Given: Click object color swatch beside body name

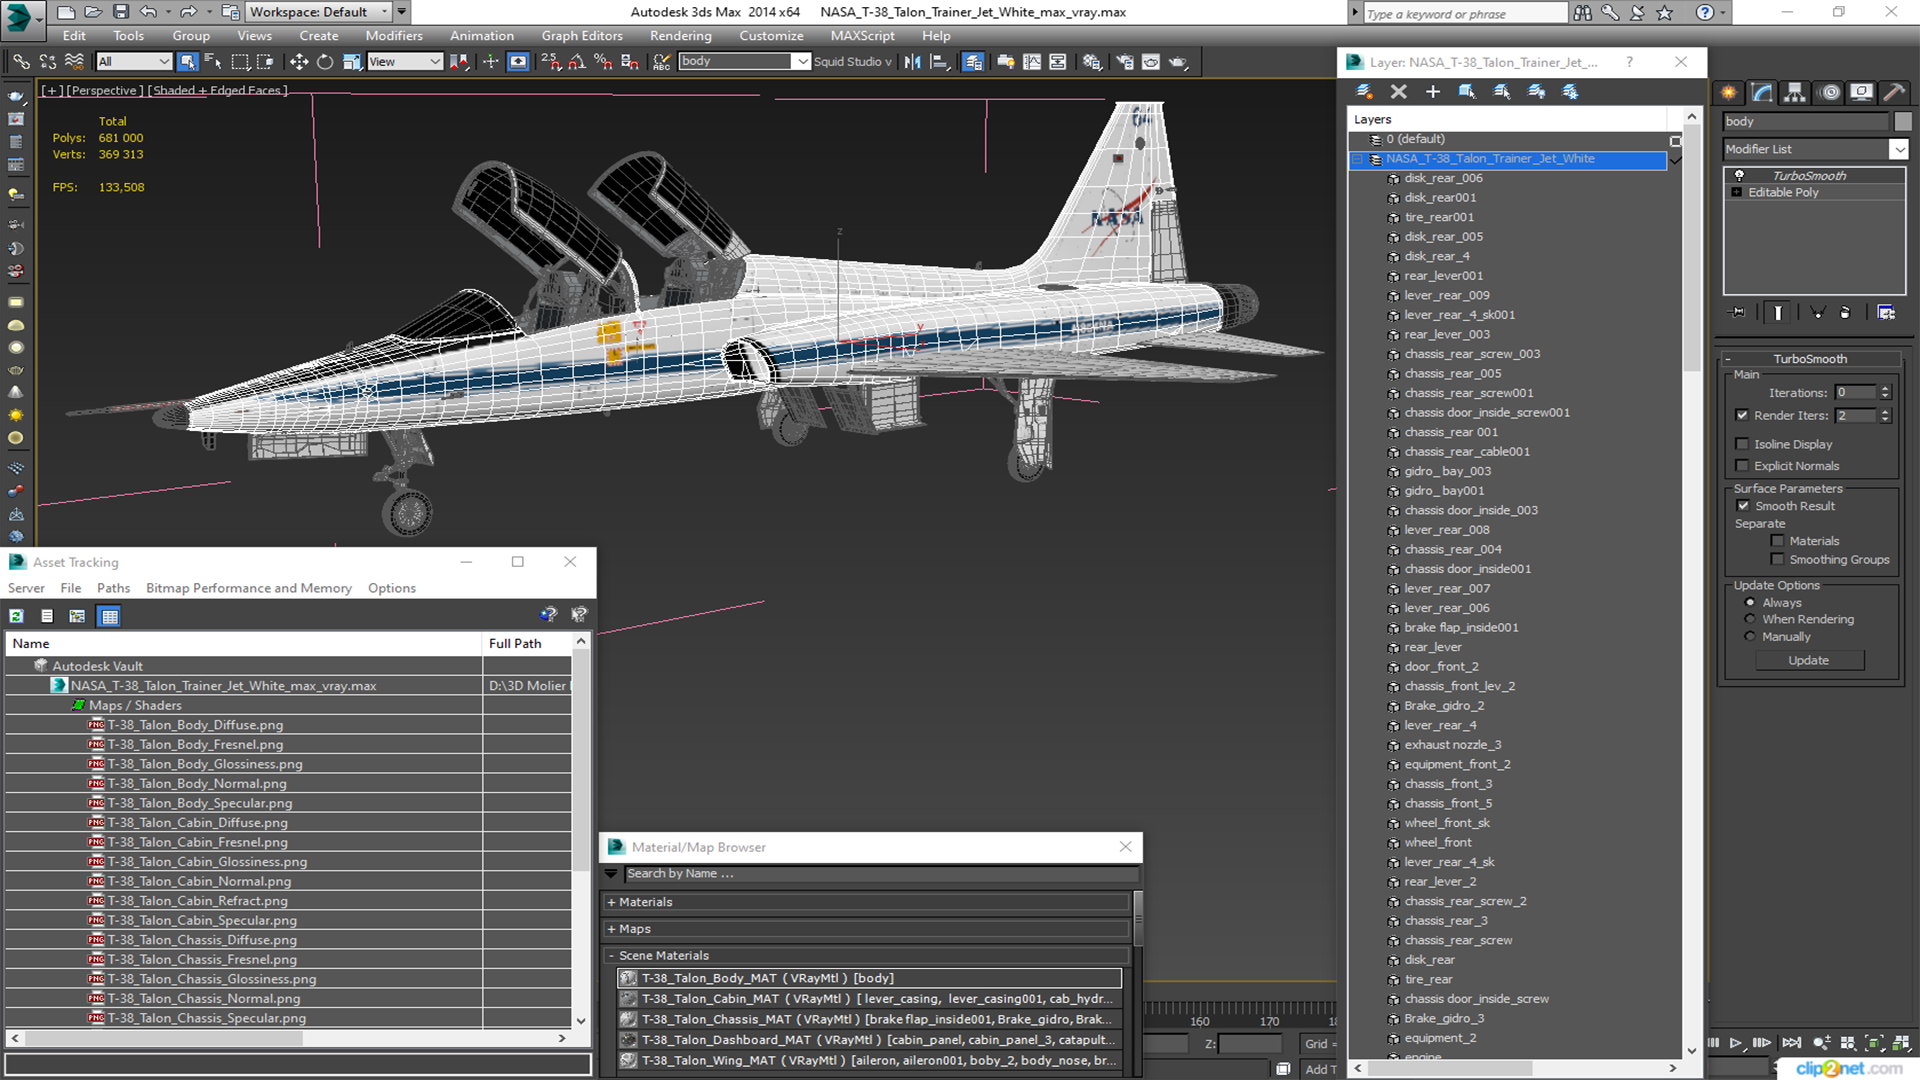Looking at the screenshot, I should coord(1903,121).
